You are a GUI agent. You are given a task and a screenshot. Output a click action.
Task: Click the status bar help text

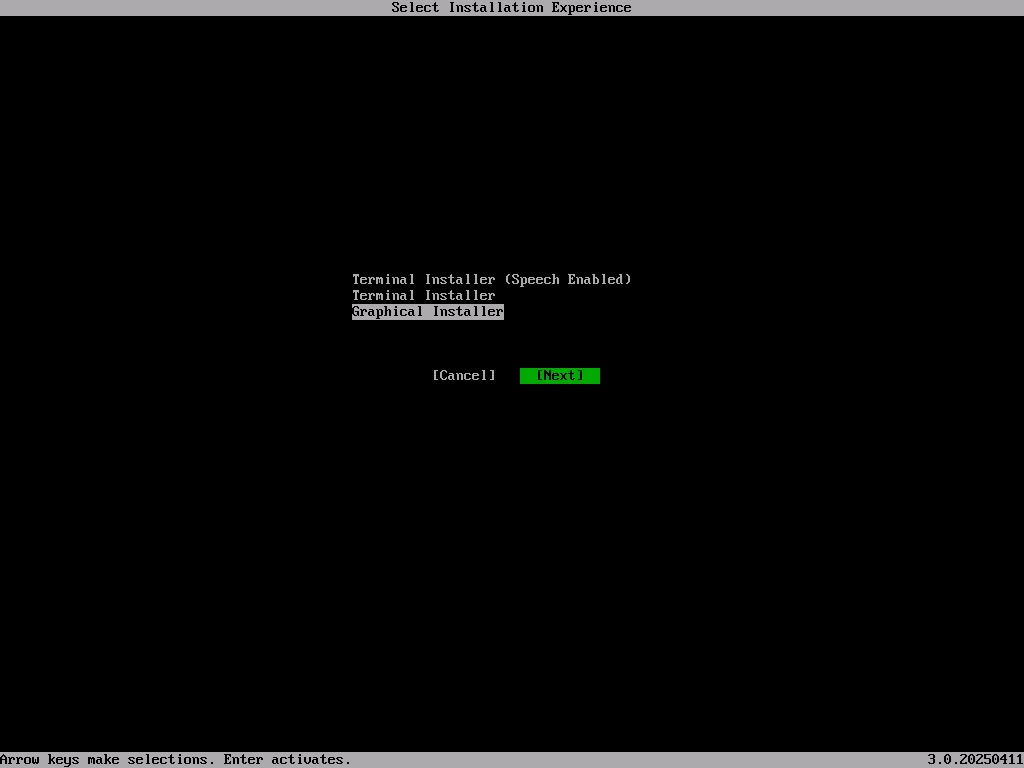point(176,759)
